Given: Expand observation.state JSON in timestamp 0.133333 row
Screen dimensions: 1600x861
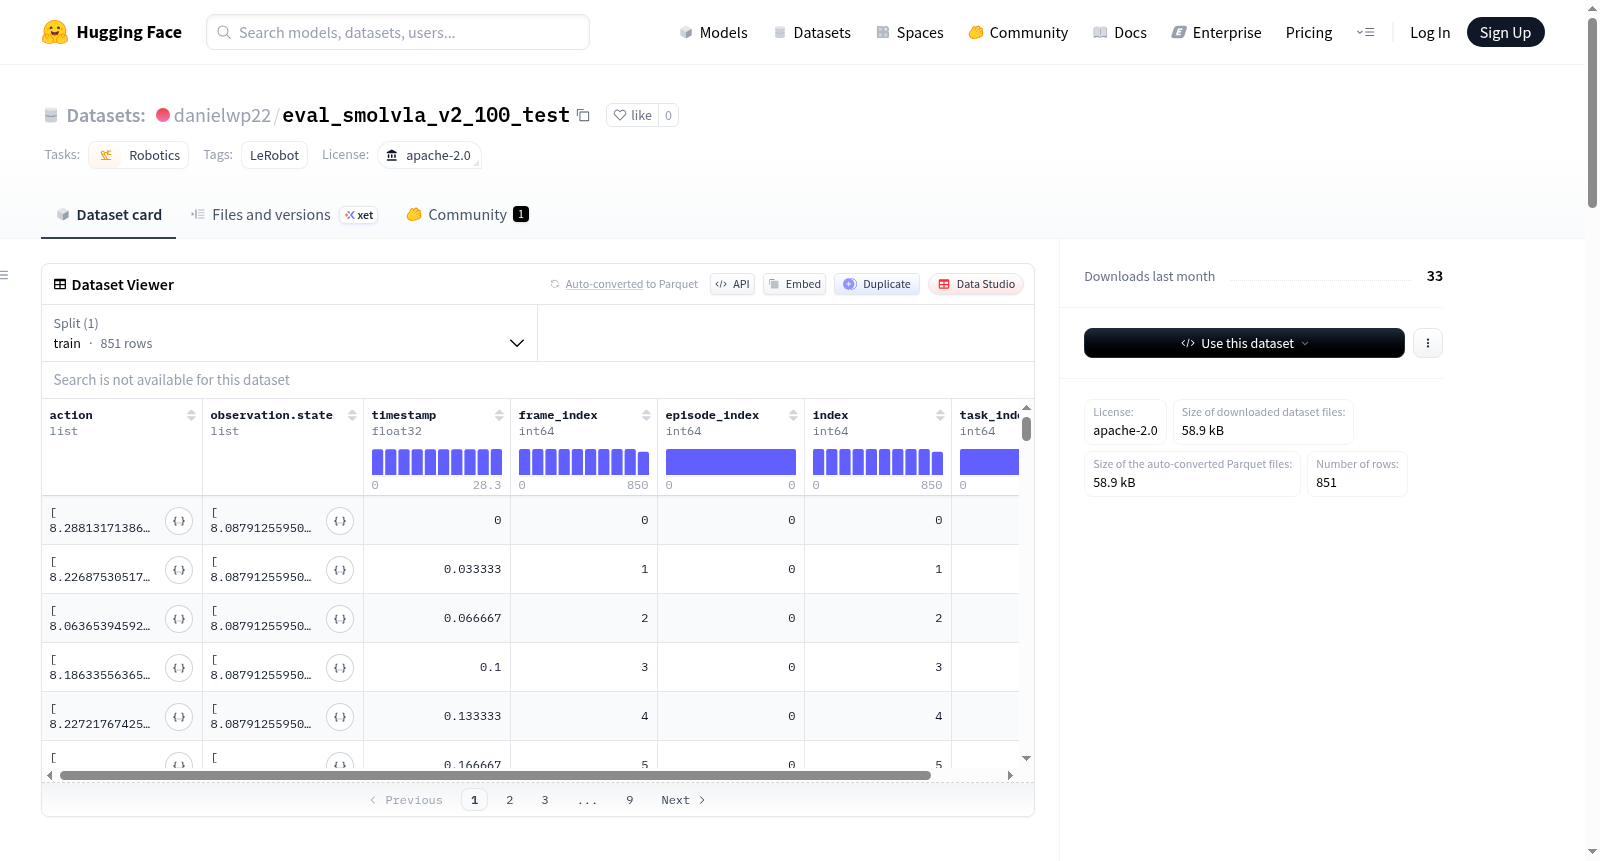Looking at the screenshot, I should (x=340, y=717).
